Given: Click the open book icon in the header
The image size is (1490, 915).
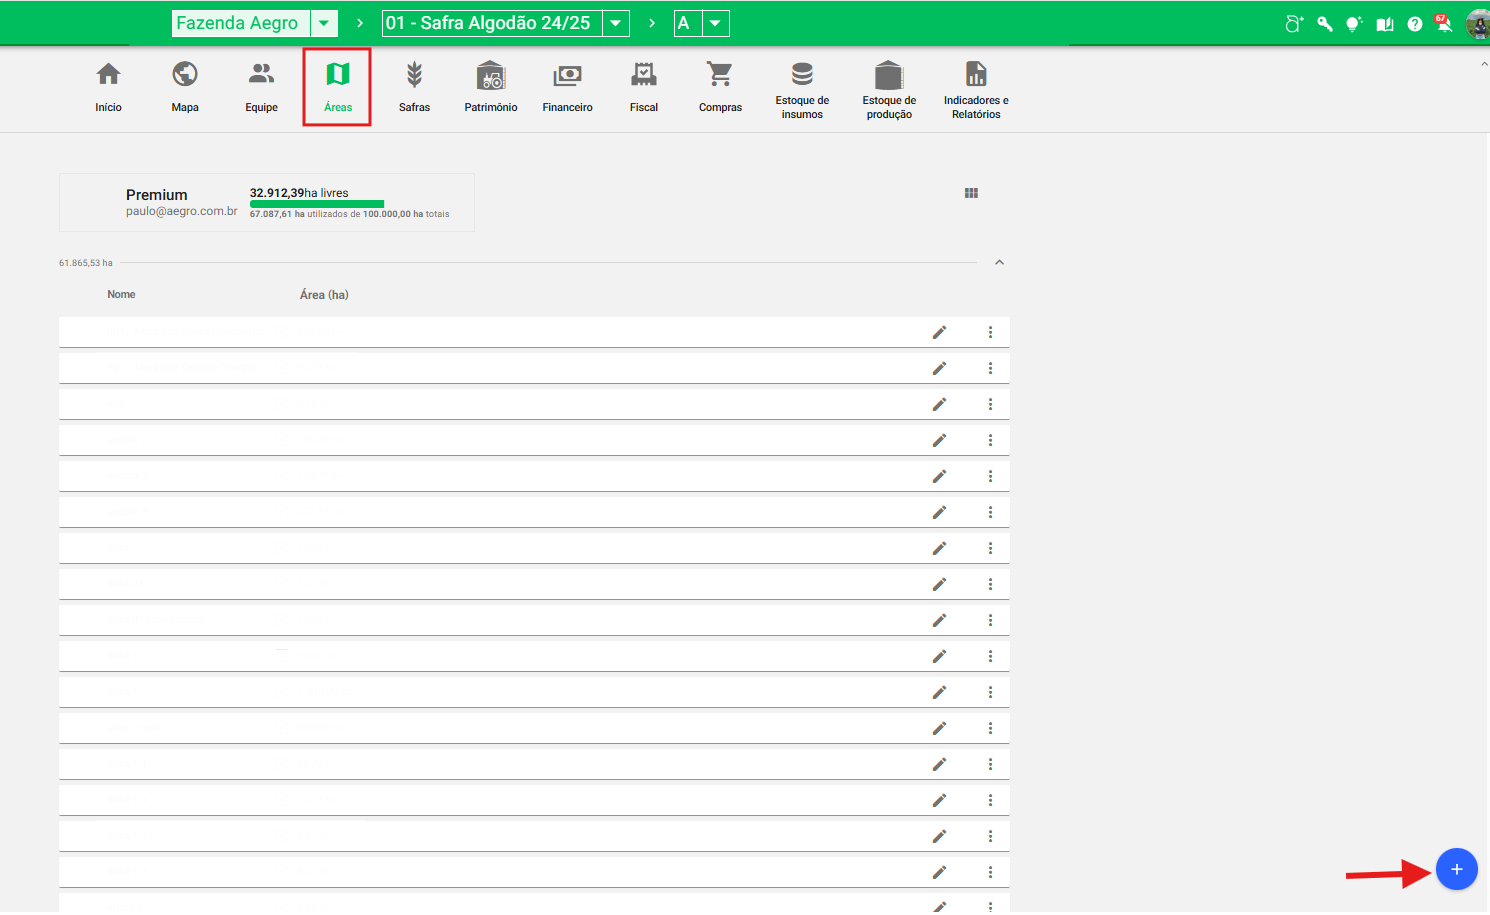Looking at the screenshot, I should pyautogui.click(x=1384, y=24).
